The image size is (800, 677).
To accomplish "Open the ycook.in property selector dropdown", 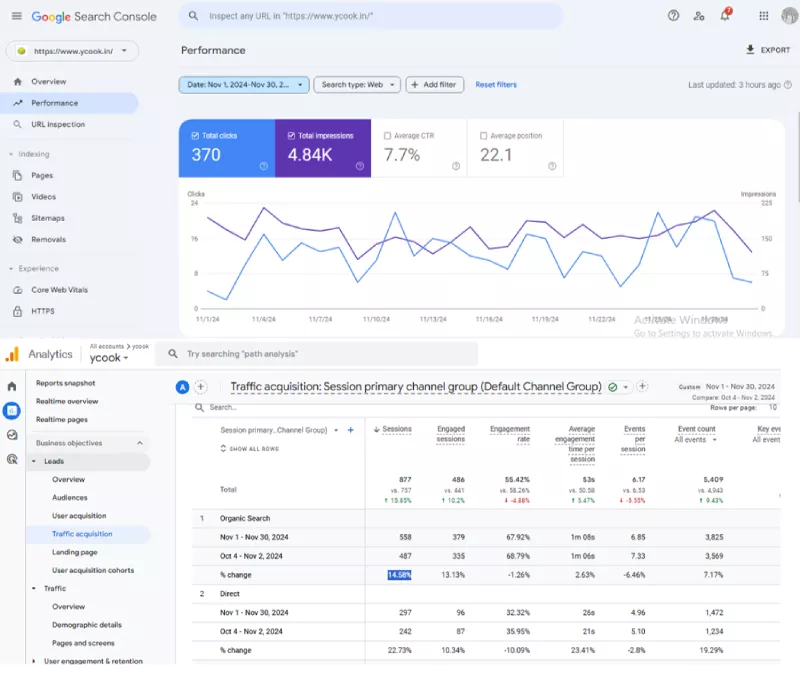I will (72, 50).
